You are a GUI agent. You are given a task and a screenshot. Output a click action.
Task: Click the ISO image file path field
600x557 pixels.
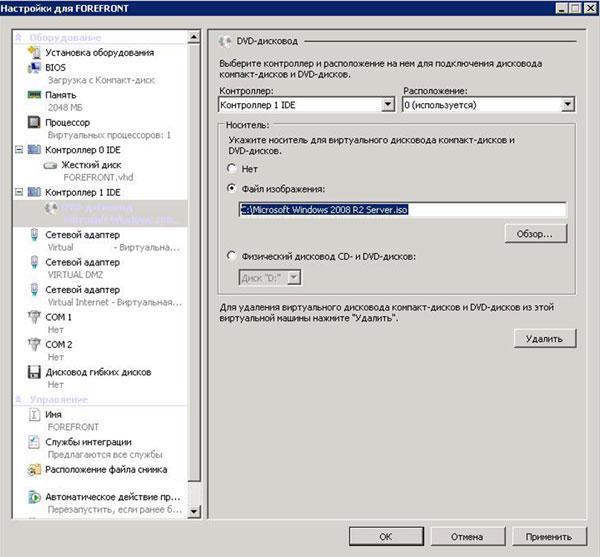[400, 210]
